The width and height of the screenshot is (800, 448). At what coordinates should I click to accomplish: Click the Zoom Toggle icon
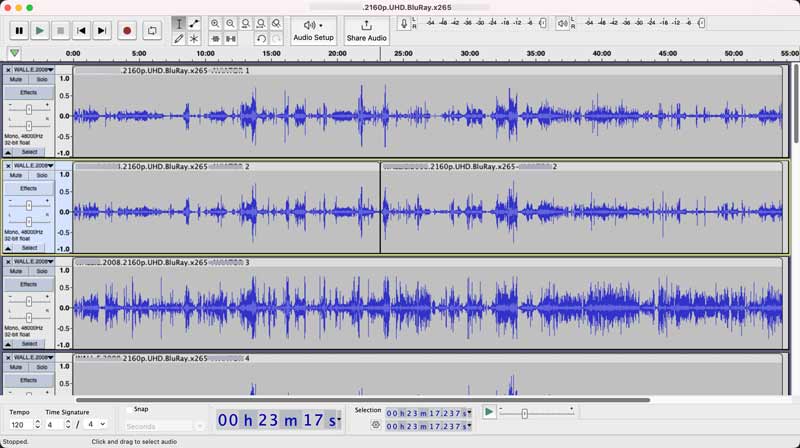[276, 23]
